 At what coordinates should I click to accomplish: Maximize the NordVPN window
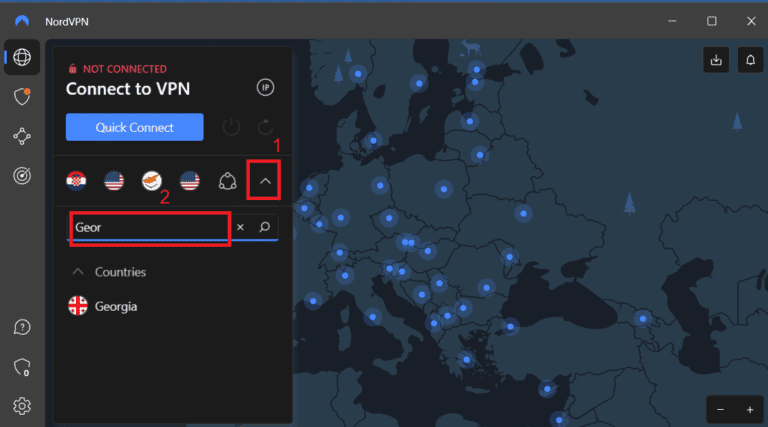click(712, 21)
